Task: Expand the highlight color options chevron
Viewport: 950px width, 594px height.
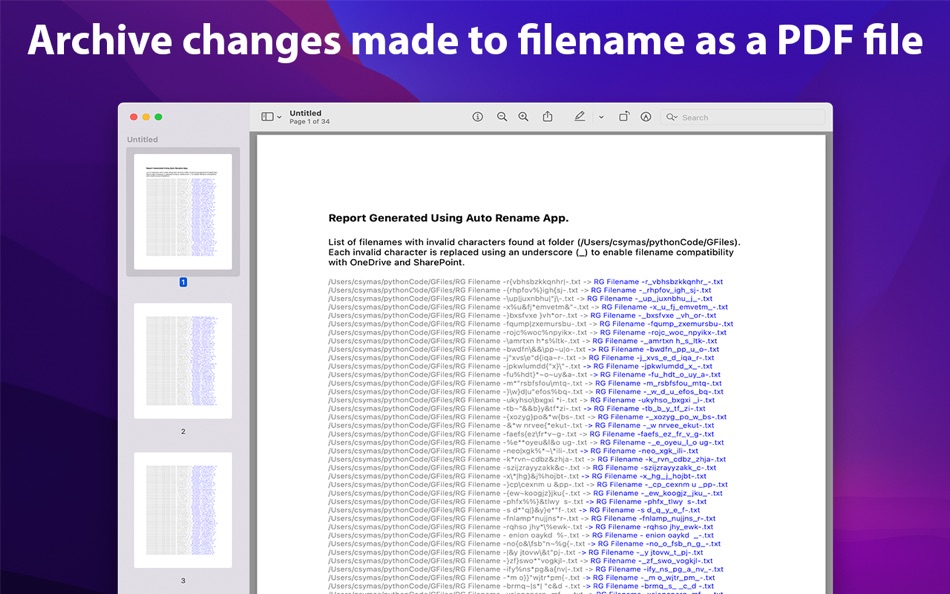Action: point(601,118)
